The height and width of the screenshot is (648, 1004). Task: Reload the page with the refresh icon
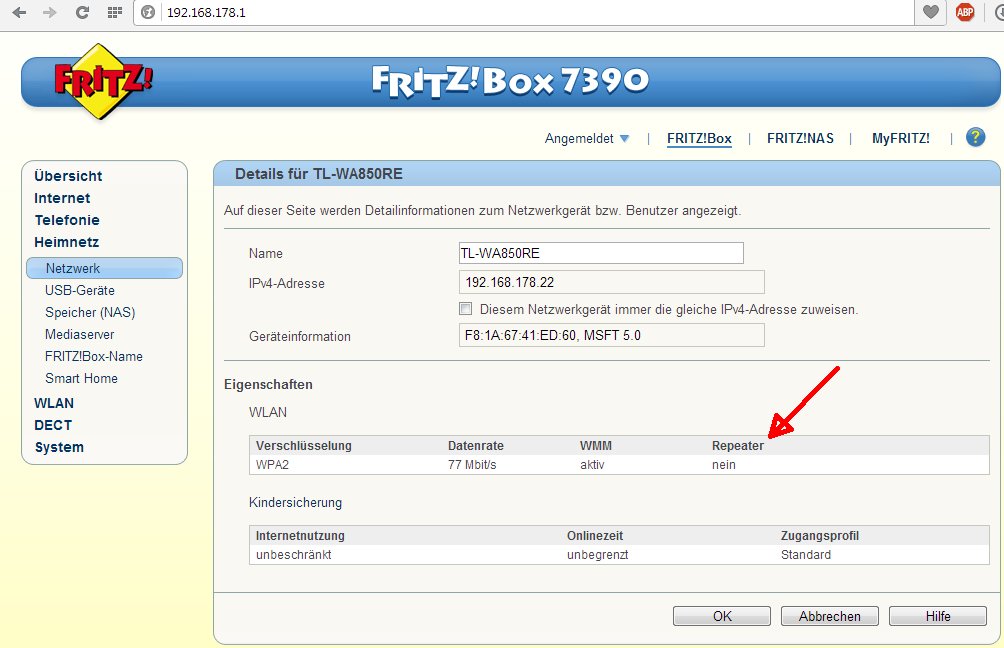click(82, 12)
